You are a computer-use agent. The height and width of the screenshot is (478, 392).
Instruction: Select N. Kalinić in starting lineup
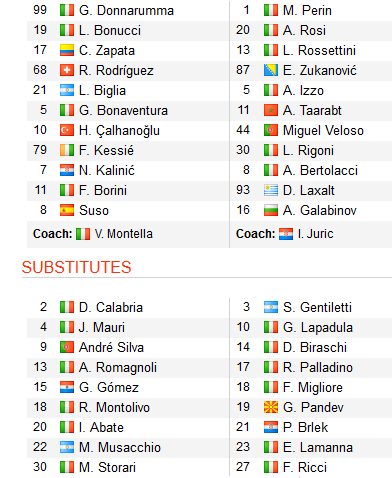click(x=107, y=171)
